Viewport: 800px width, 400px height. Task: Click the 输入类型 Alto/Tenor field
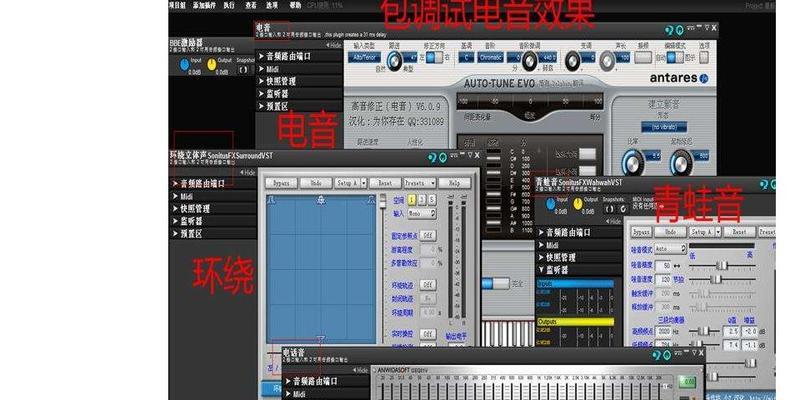click(364, 58)
